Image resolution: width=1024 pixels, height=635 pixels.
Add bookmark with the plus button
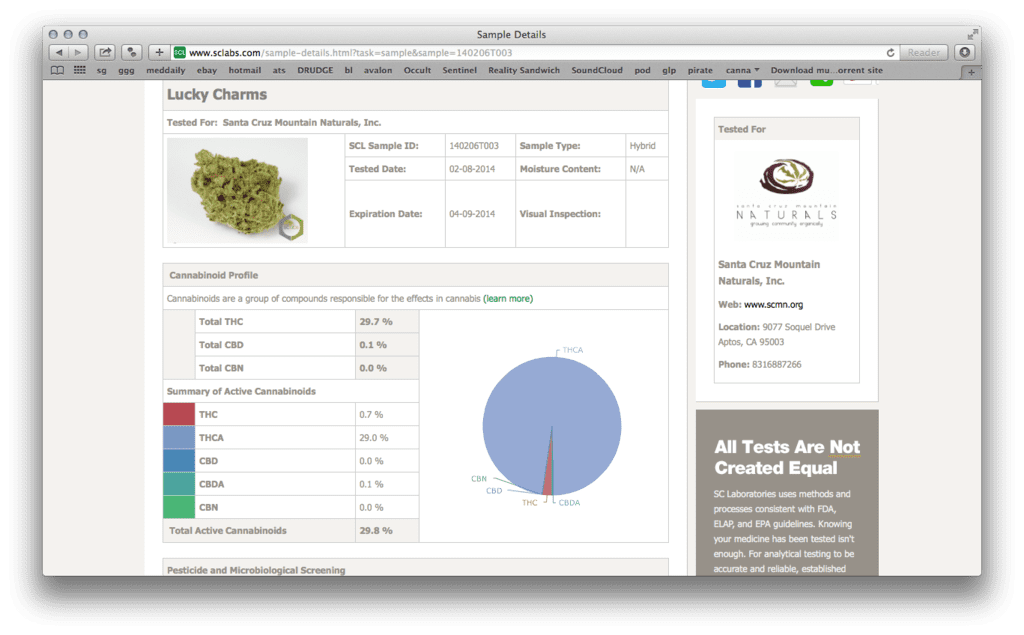pos(159,52)
